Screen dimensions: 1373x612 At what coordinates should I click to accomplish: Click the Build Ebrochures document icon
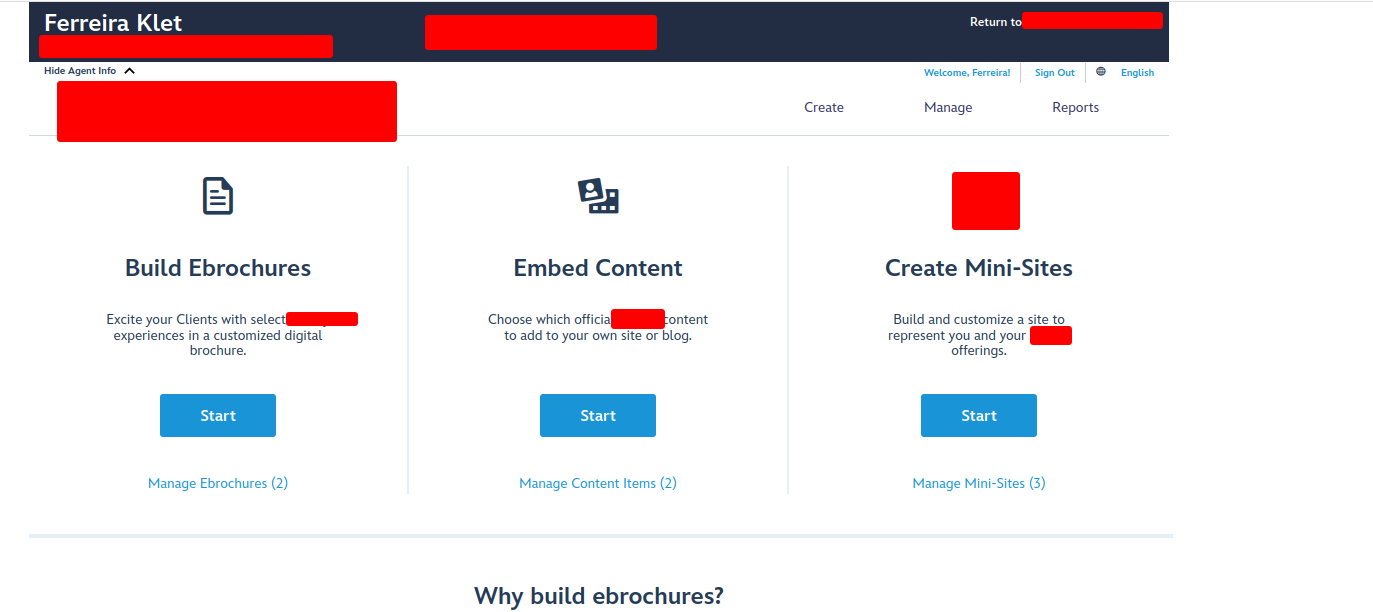coord(217,196)
